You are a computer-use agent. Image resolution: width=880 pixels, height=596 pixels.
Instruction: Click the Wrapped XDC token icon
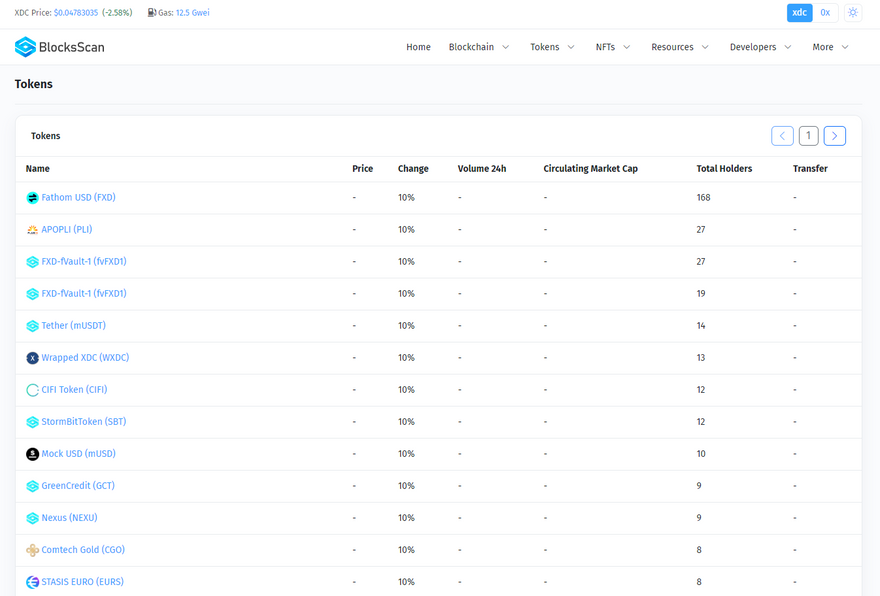(32, 358)
